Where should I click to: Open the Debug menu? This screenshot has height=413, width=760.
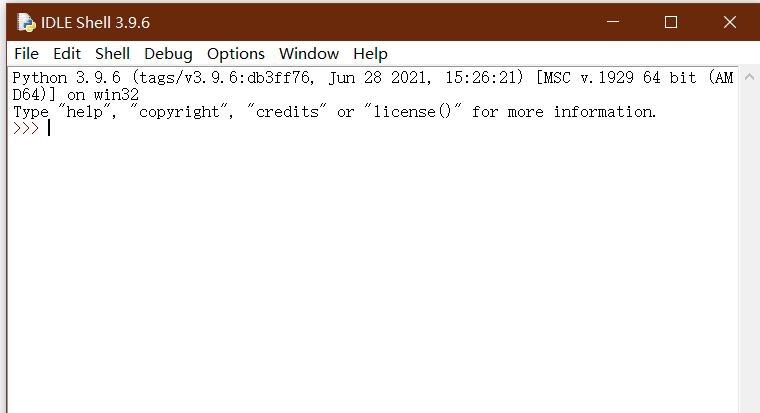[x=168, y=54]
